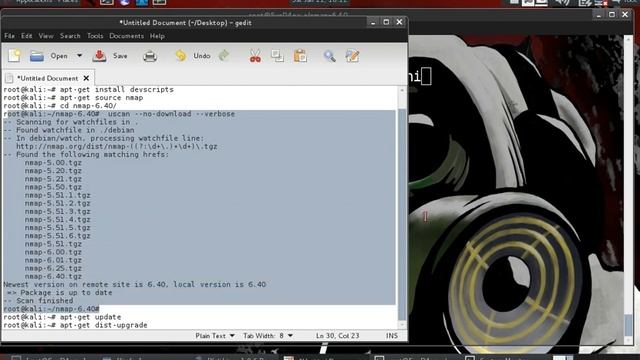Click the line 'apt-get dist-upgrade'
This screenshot has height=360, width=640.
coord(76,325)
